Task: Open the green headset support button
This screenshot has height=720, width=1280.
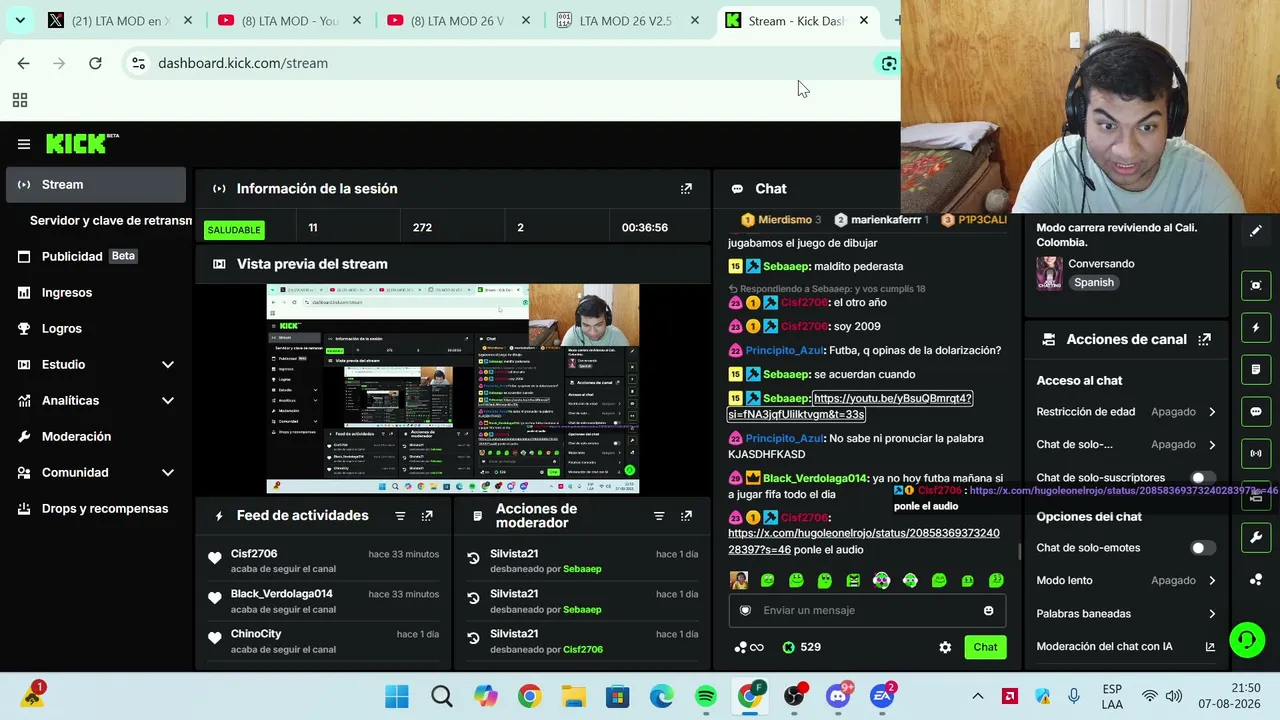Action: (1247, 639)
